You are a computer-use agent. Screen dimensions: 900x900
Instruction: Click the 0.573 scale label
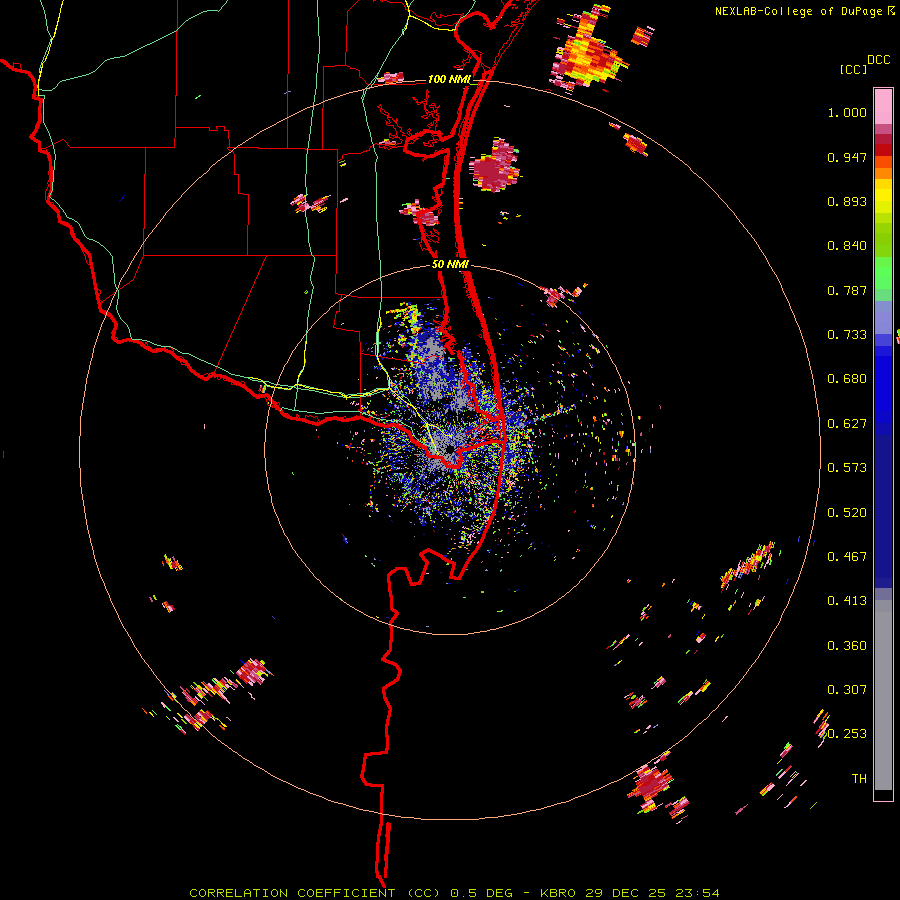click(x=847, y=468)
